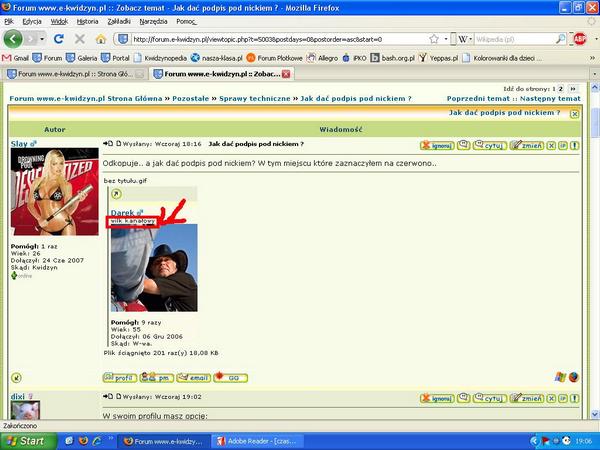
Task: Click the Adblock Plus ABP icon
Action: 578,39
